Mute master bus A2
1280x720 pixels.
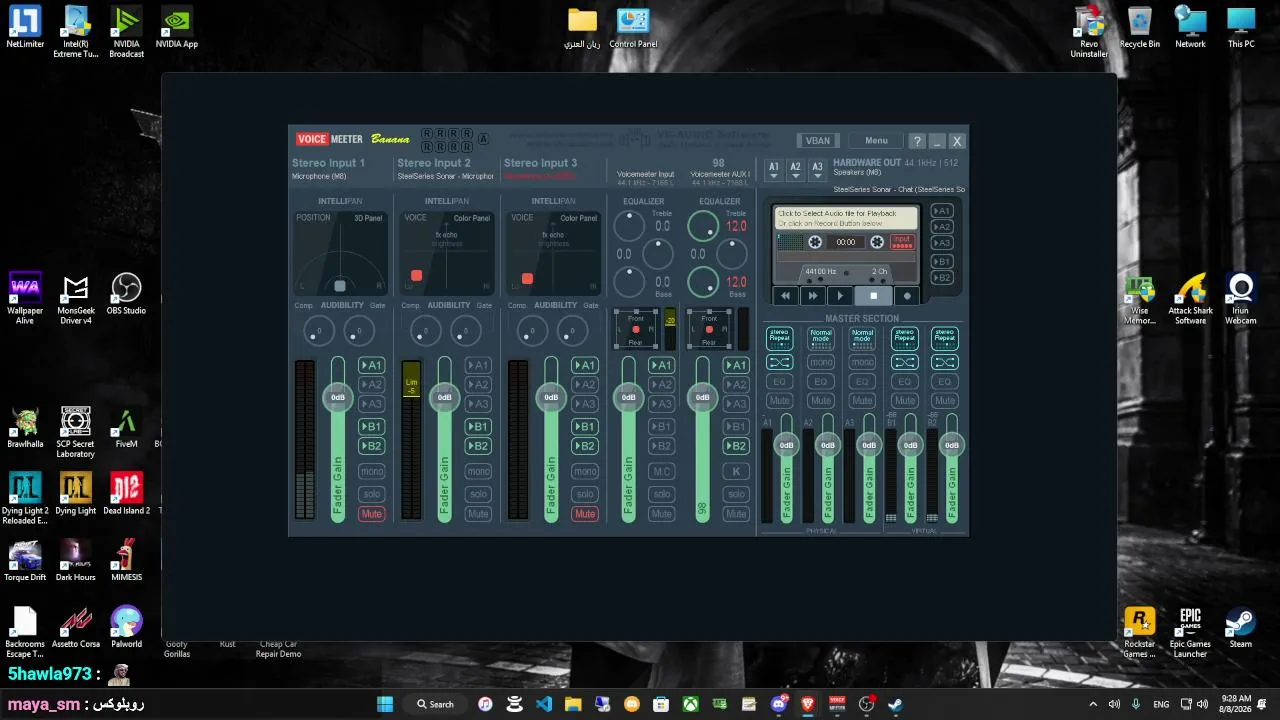click(821, 401)
